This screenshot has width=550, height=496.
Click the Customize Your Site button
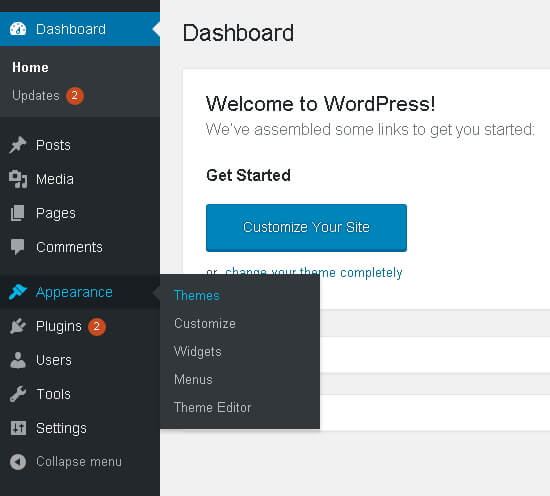pyautogui.click(x=307, y=228)
